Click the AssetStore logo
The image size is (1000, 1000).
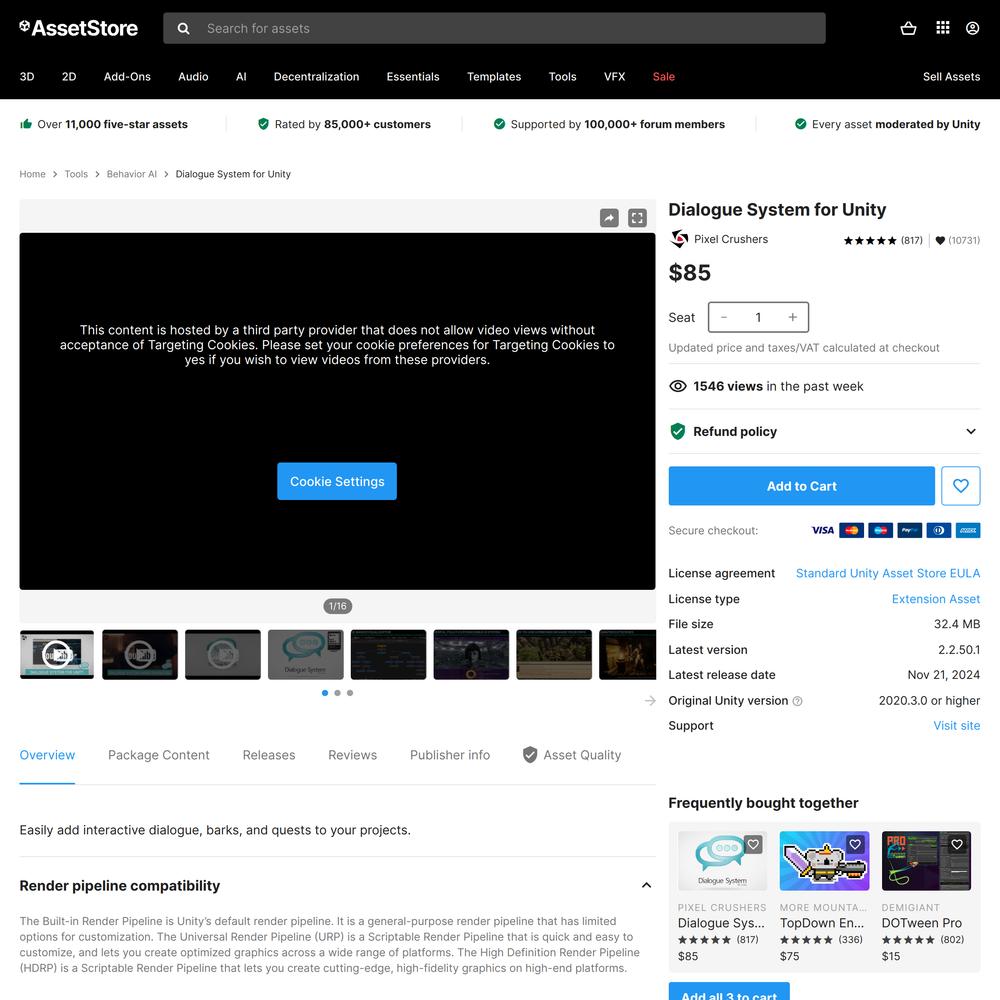click(x=78, y=28)
